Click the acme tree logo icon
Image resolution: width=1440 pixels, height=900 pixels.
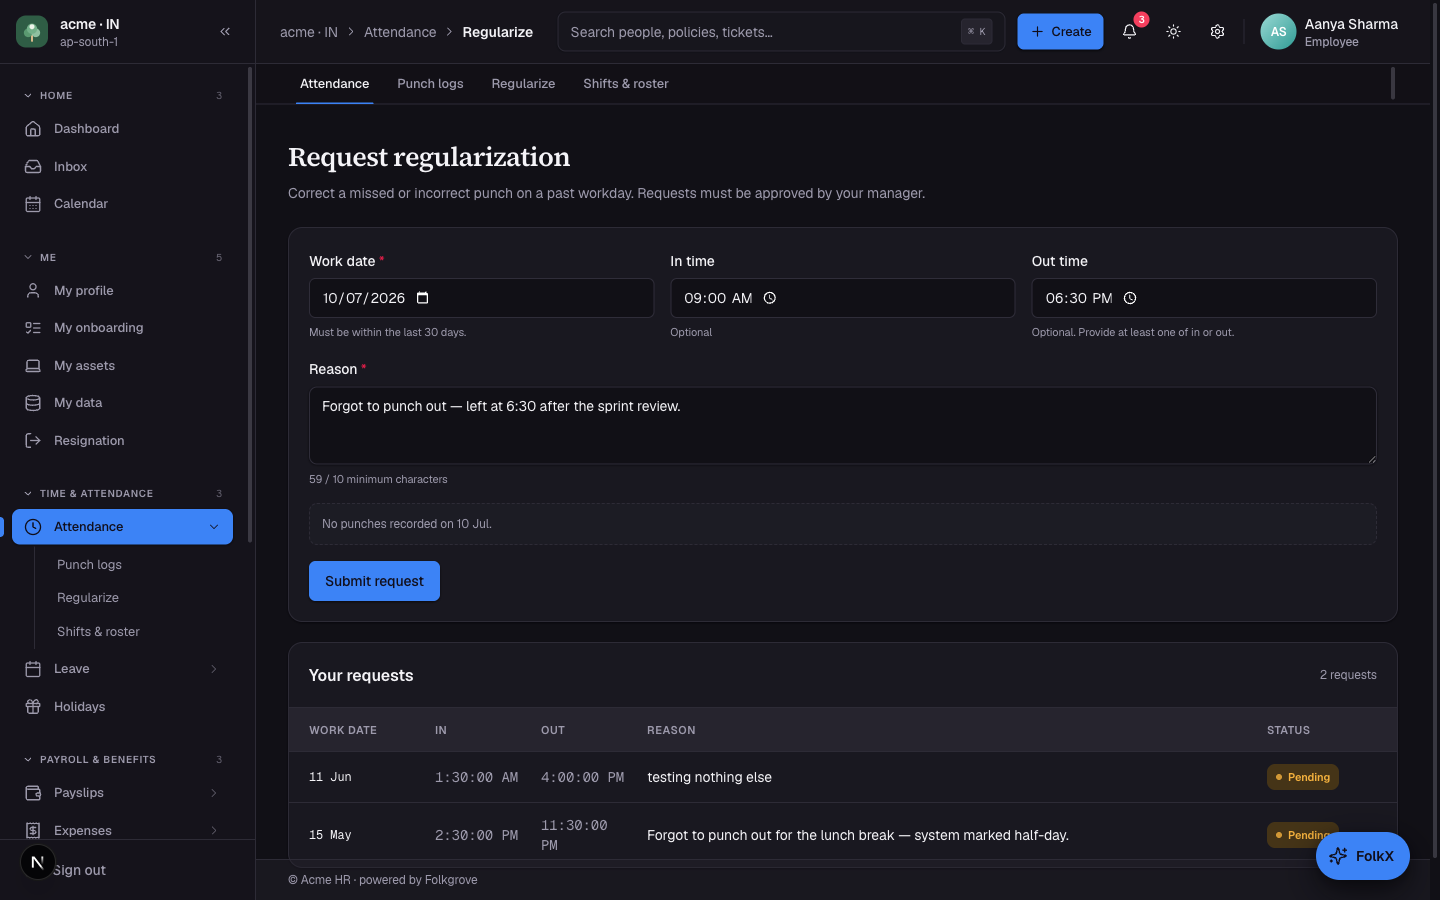(32, 32)
